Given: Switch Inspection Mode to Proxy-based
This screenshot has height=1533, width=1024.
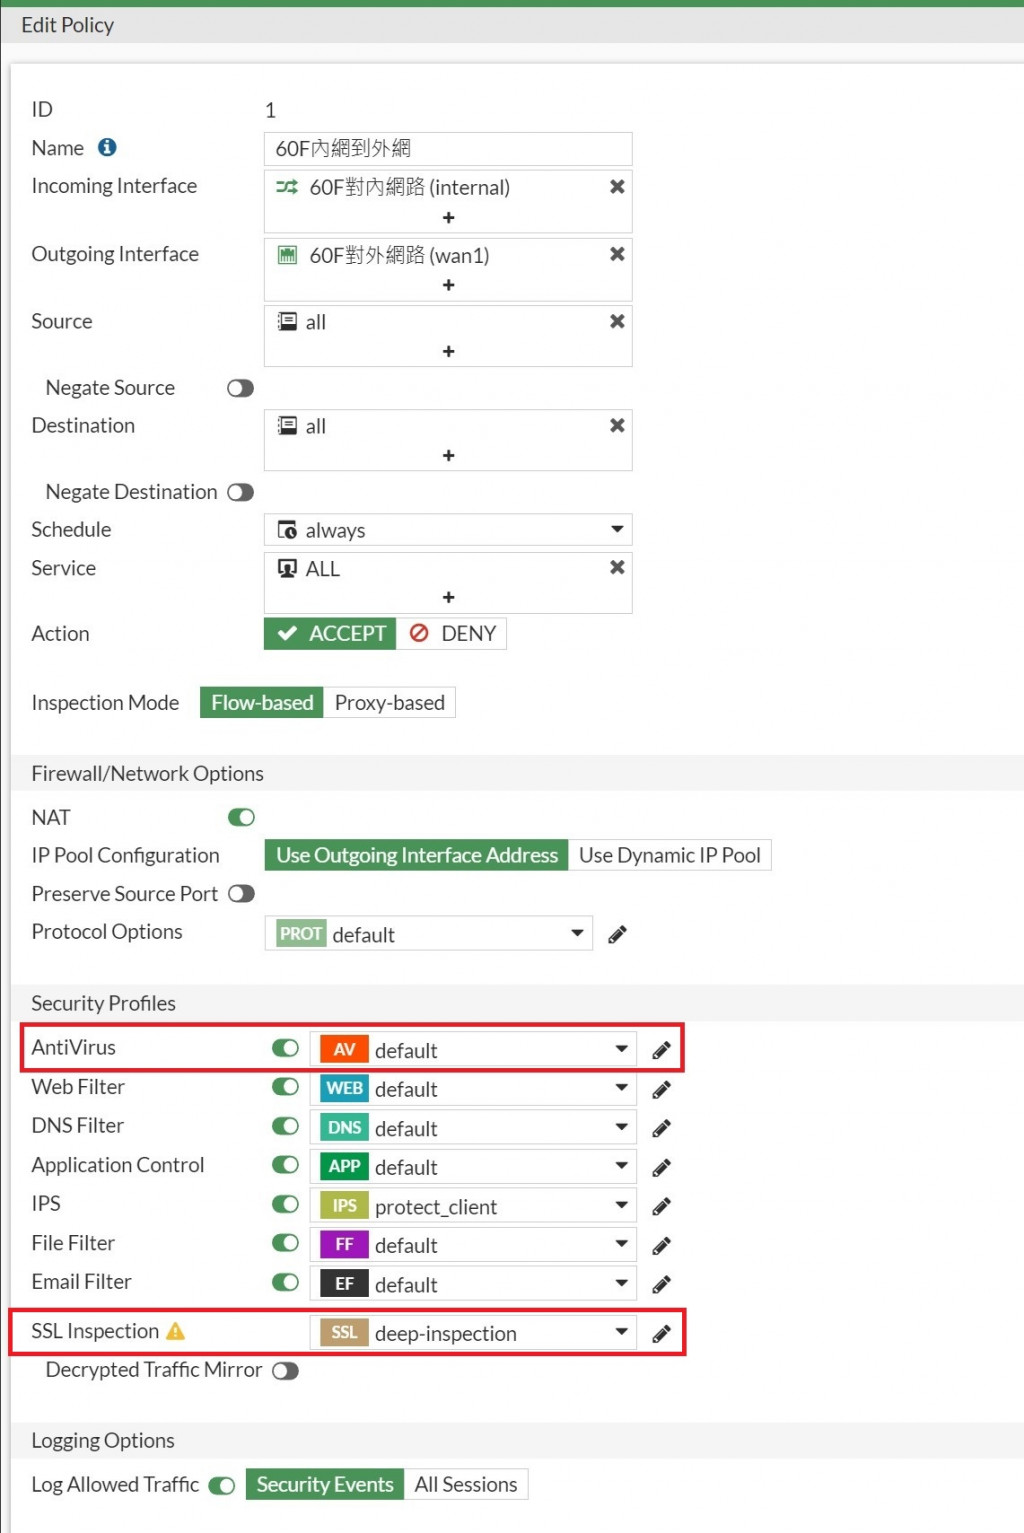Looking at the screenshot, I should pos(389,703).
